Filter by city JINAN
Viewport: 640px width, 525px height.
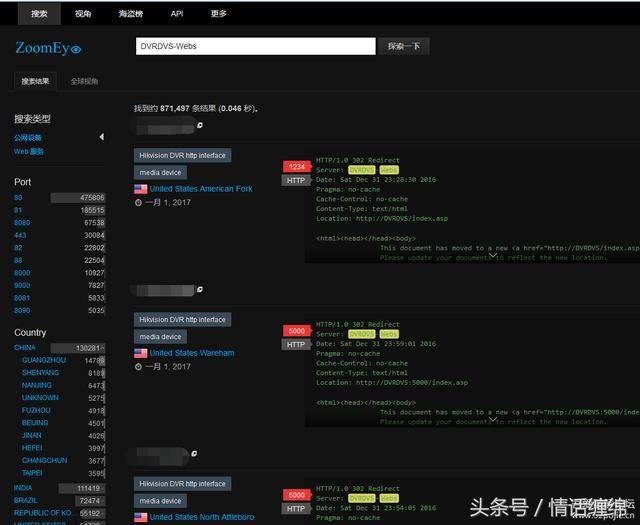pyautogui.click(x=32, y=436)
